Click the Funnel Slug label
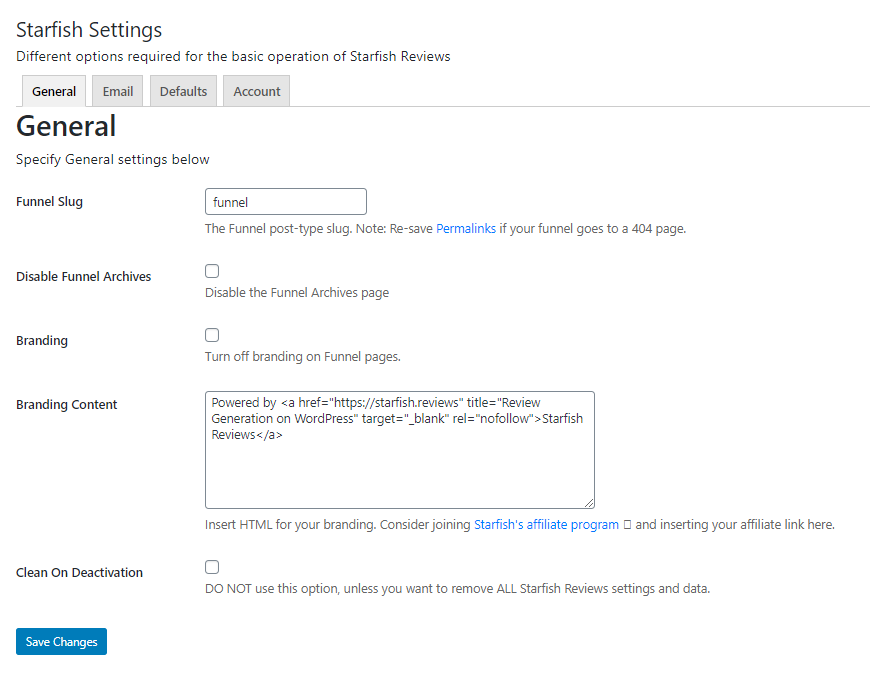 49,201
